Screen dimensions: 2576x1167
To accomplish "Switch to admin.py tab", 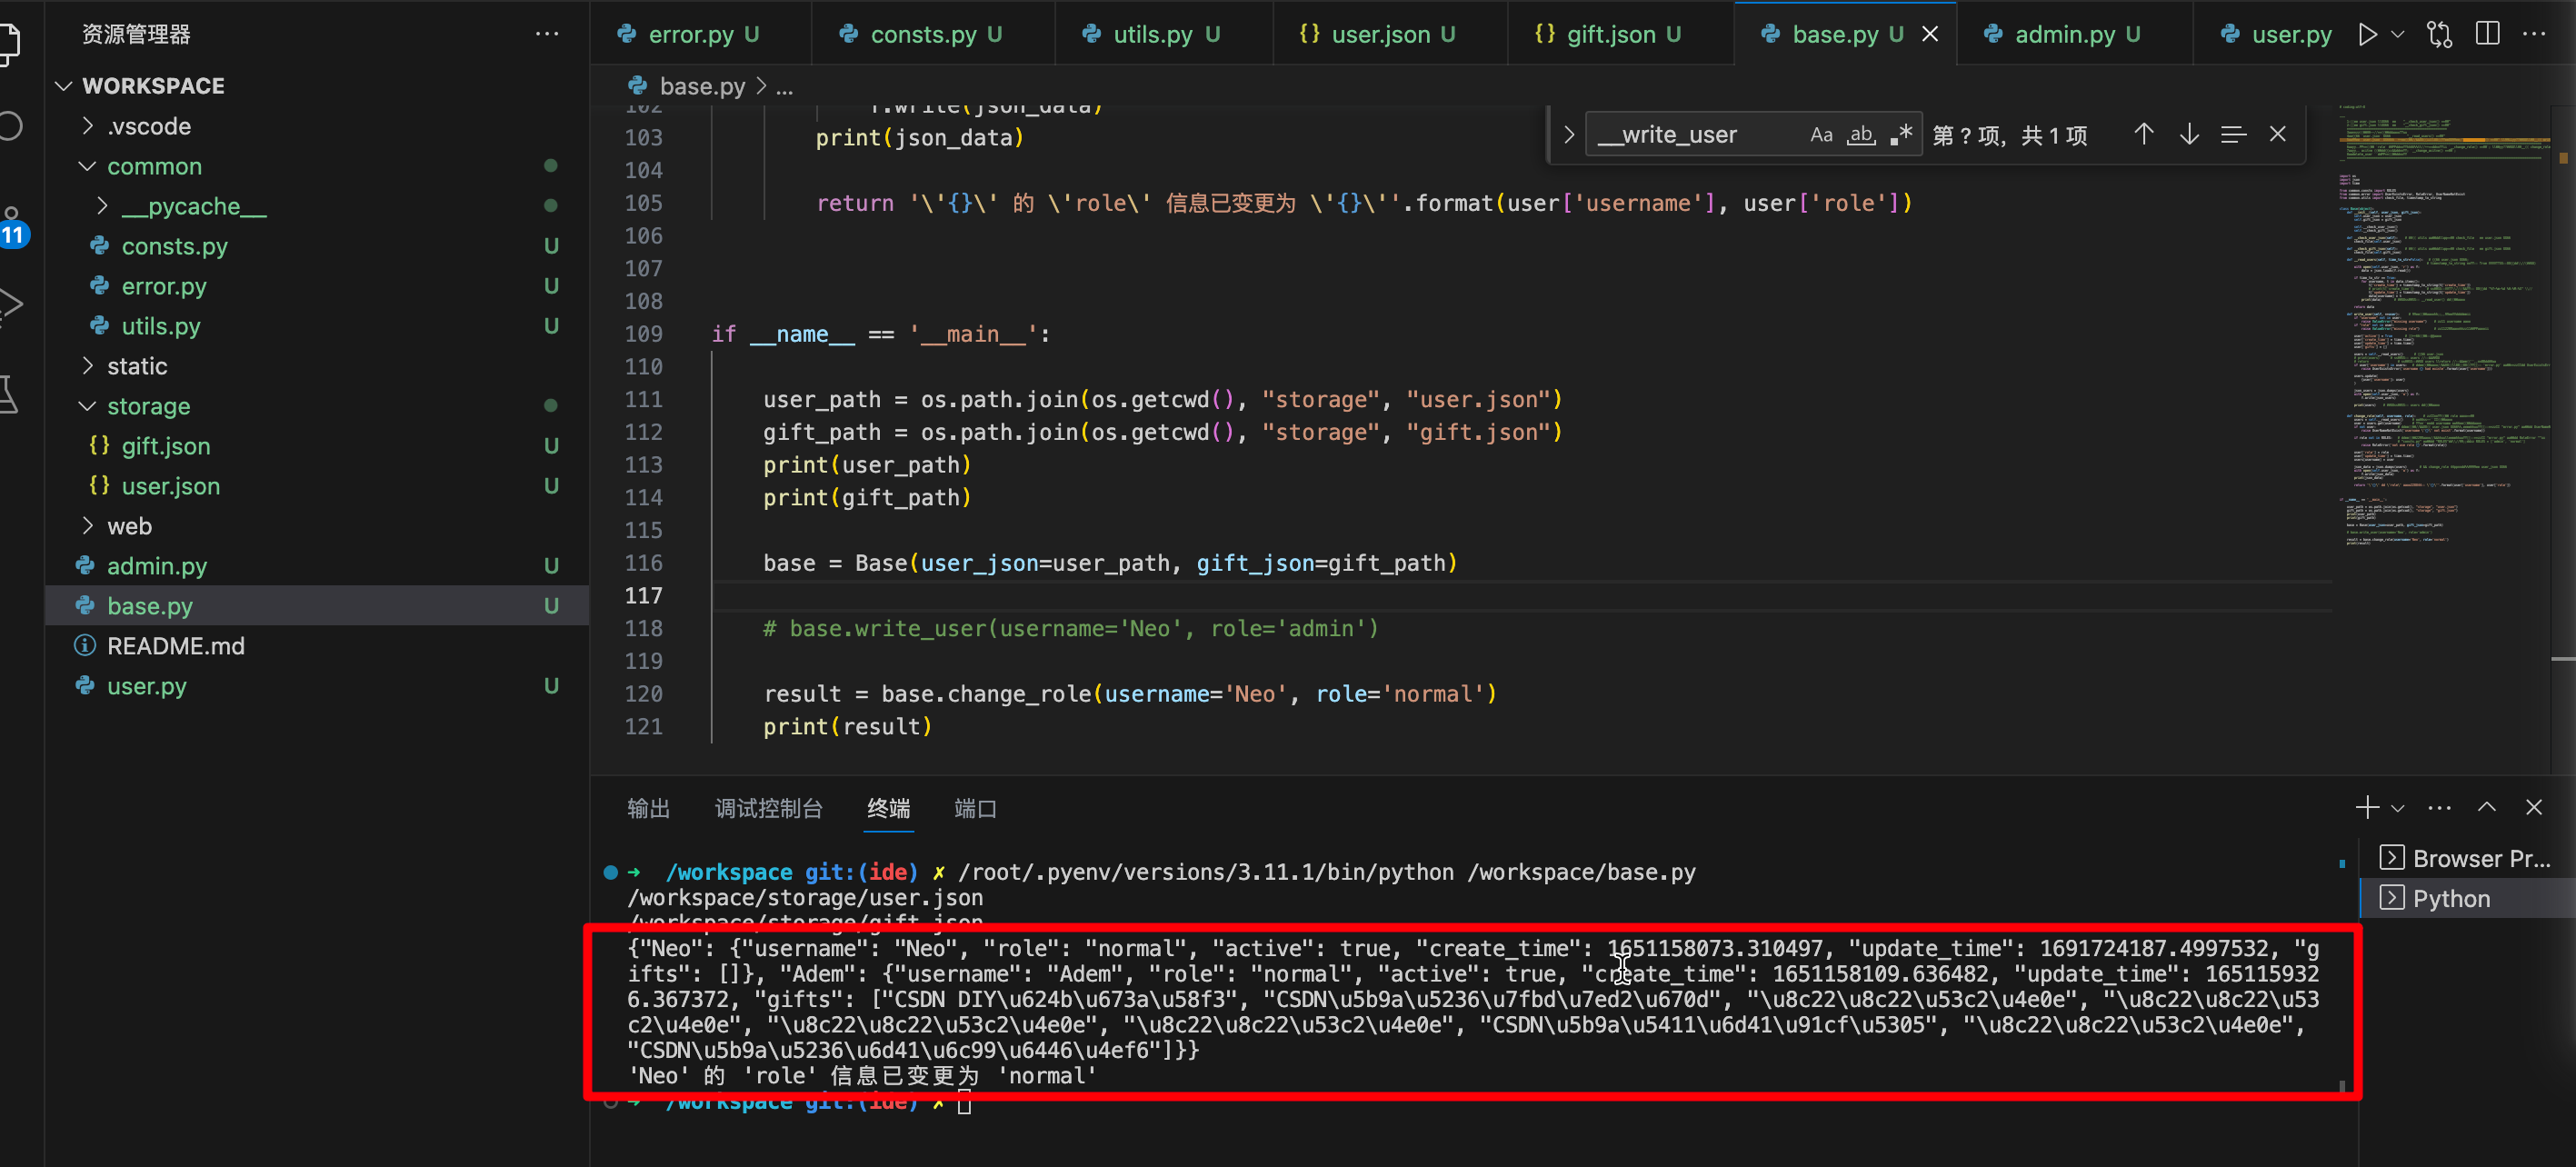I will pos(2074,34).
